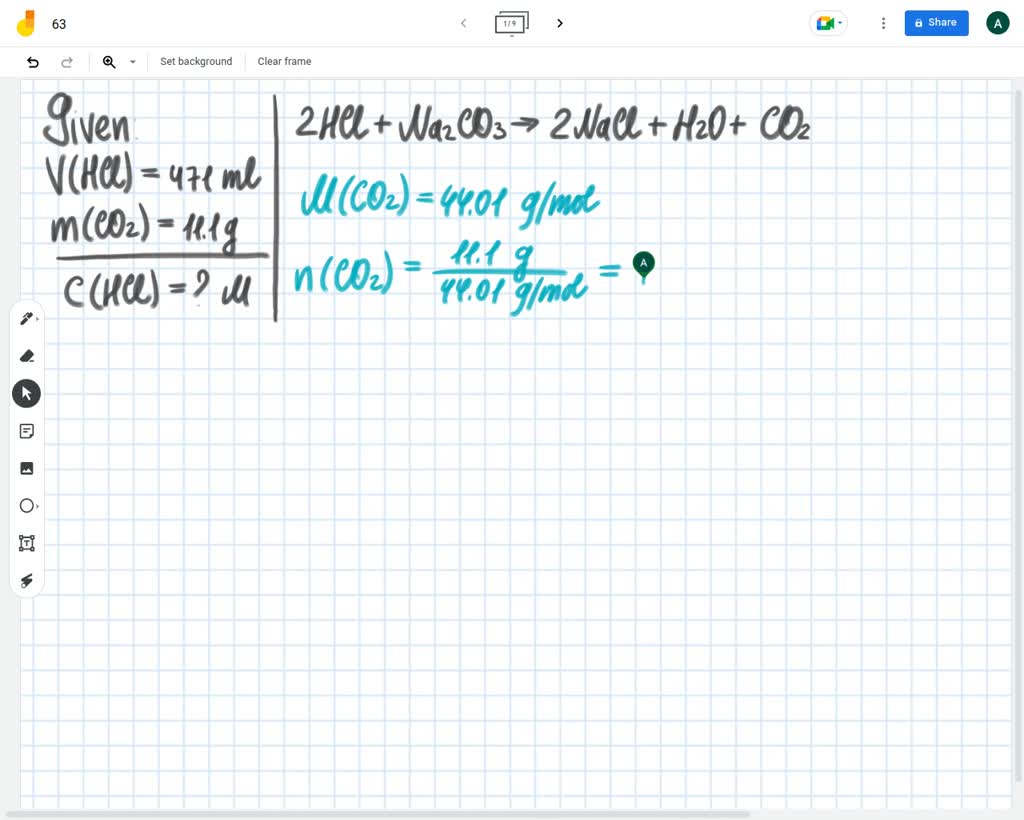Activate the pointer selection tool
The image size is (1024, 820).
[x=26, y=393]
